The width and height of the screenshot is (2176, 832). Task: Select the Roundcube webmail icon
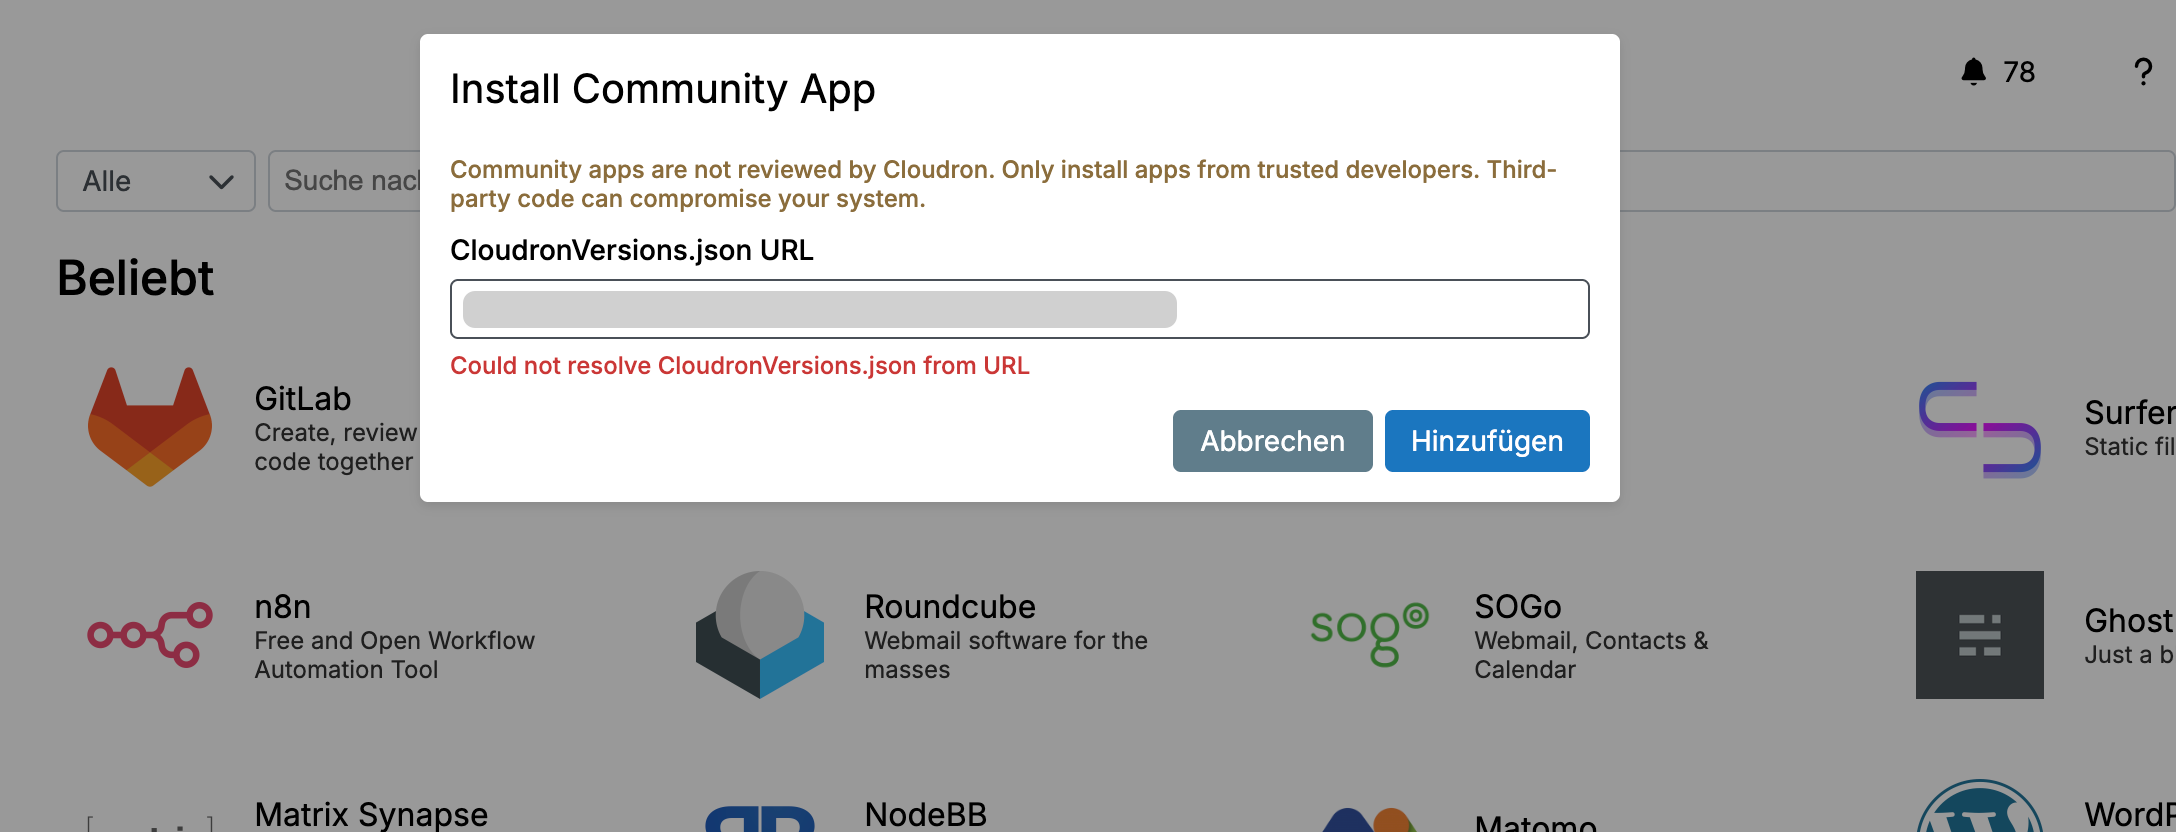point(760,635)
